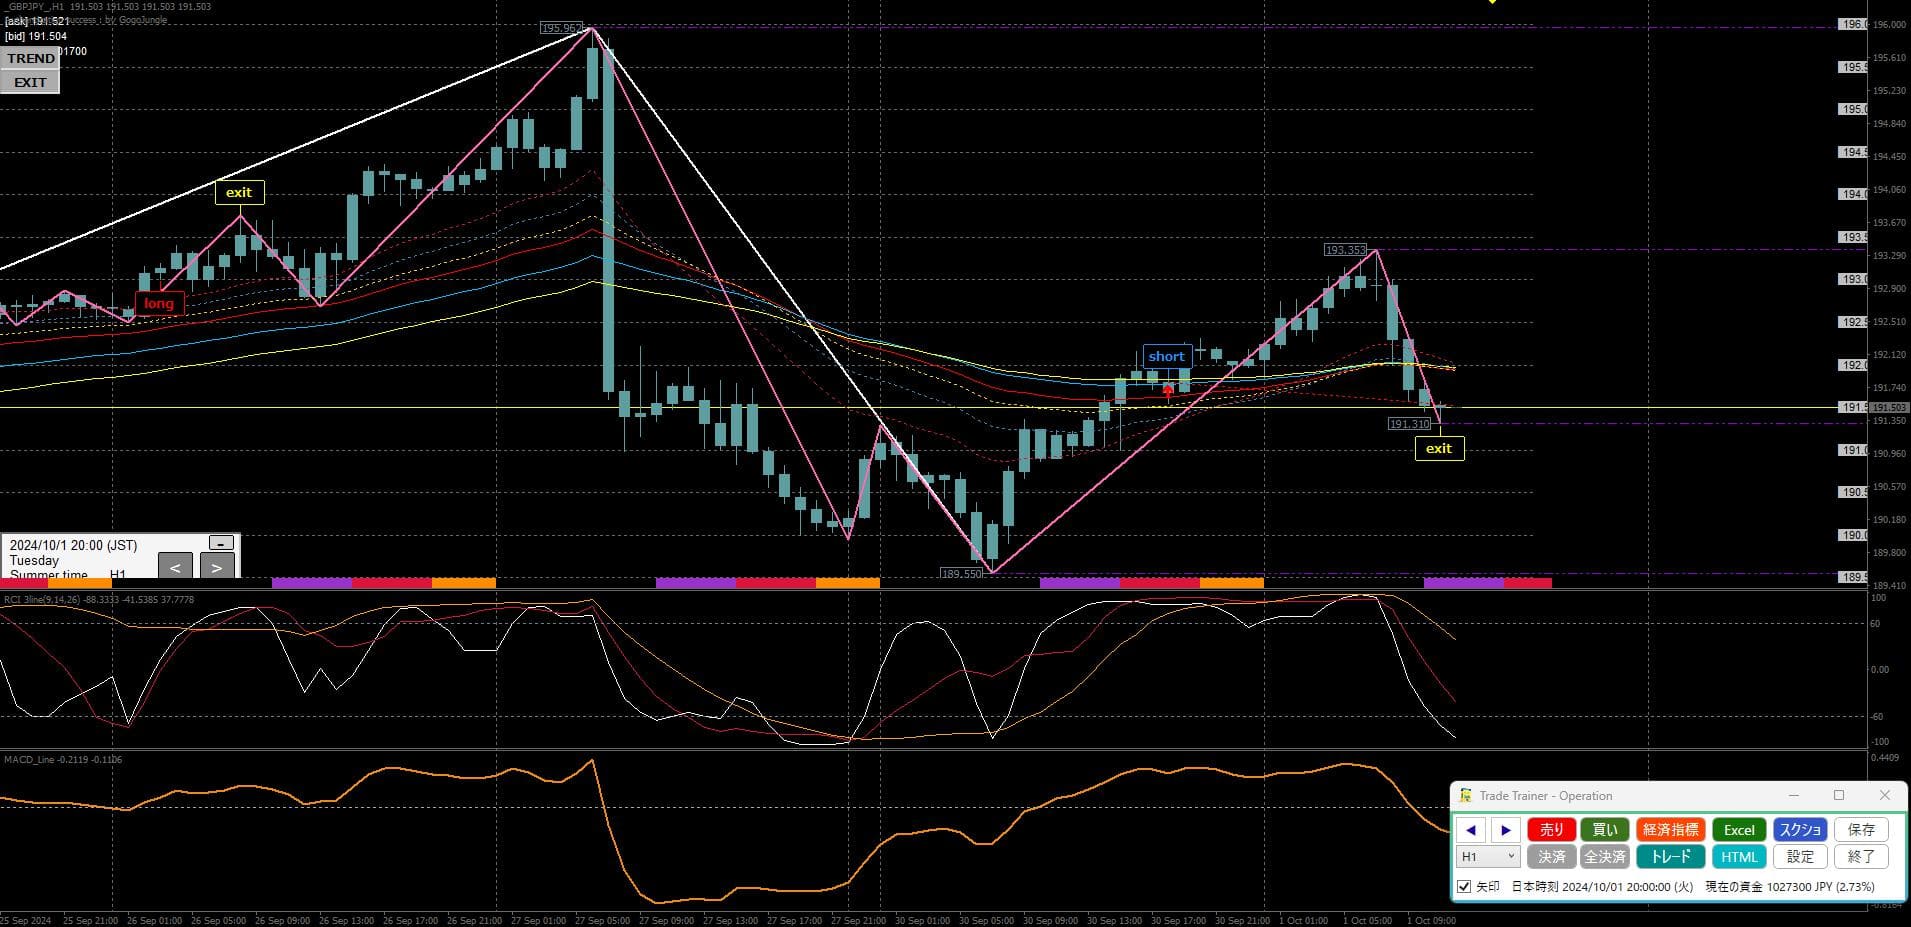Viewport: 1911px width, 927px height.
Task: Click the TREND button on chart
Action: 31,59
